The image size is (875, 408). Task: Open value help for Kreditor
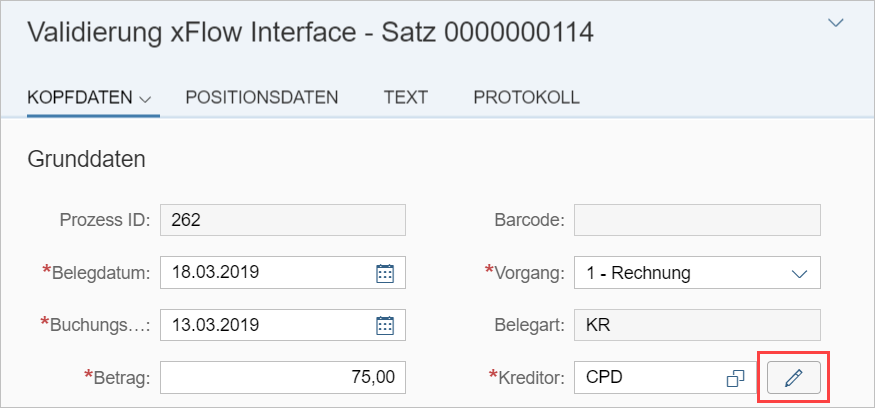click(x=735, y=378)
